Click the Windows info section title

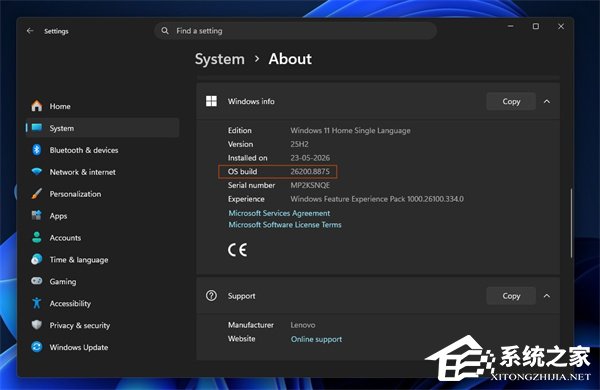tap(251, 101)
